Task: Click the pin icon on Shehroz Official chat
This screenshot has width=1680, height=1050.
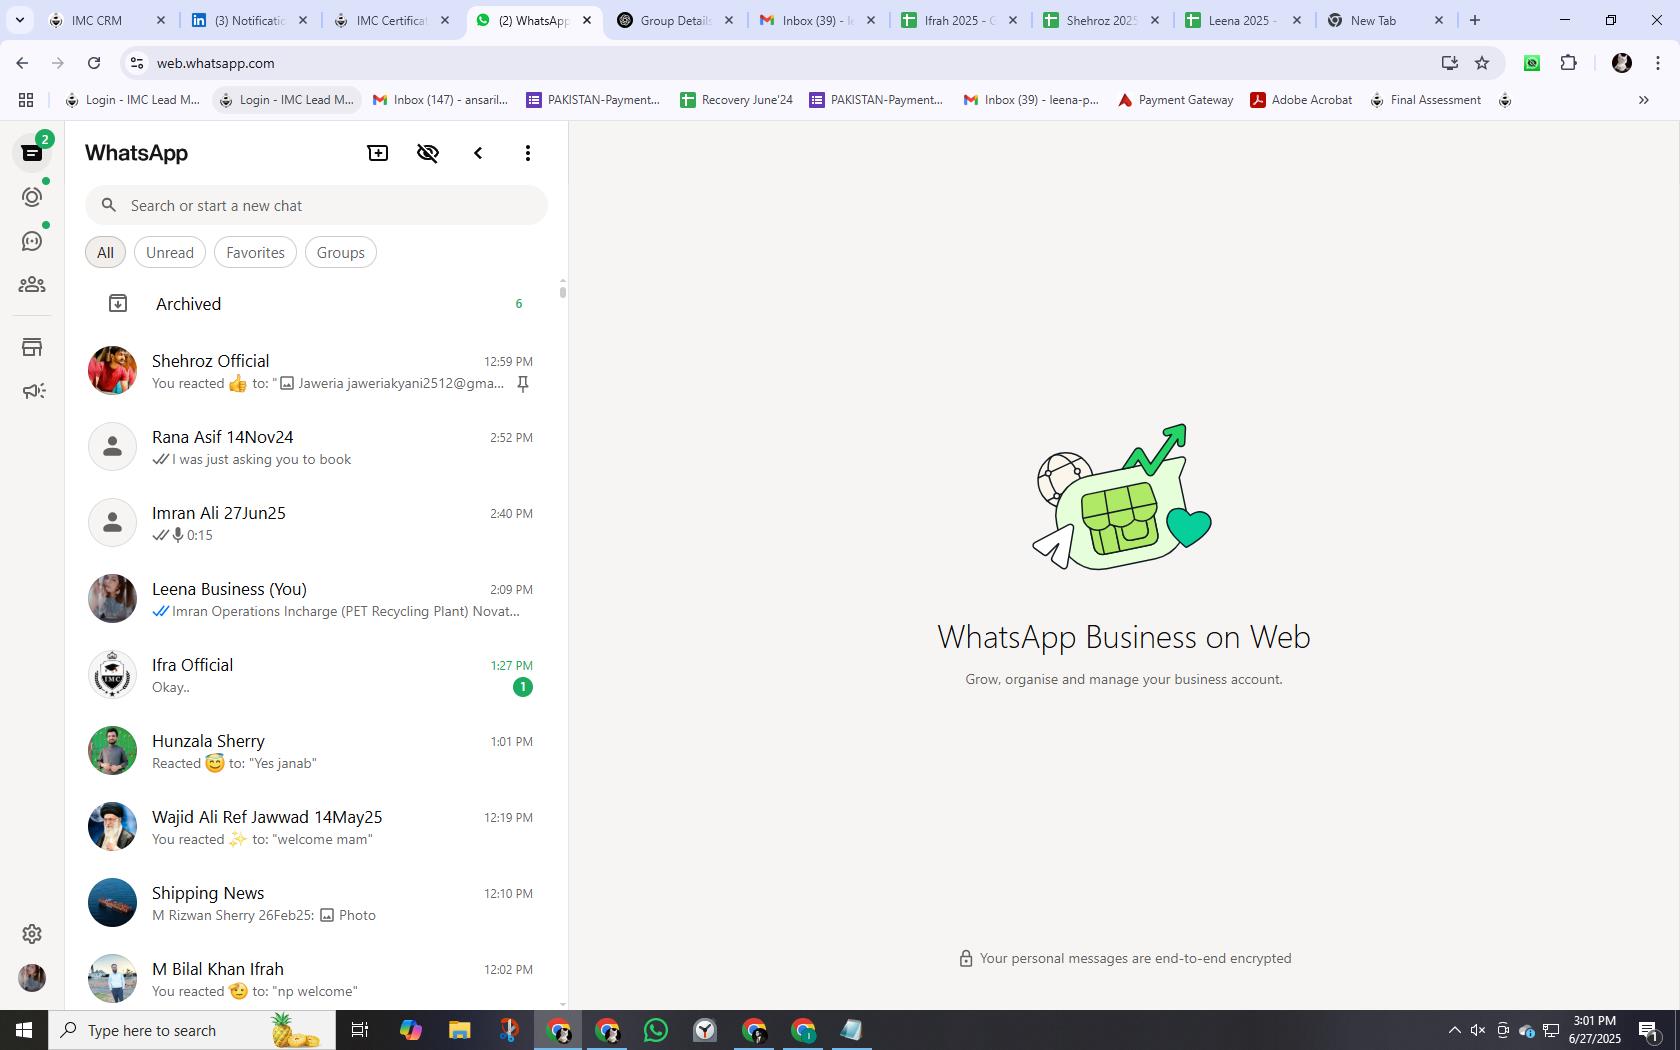Action: coord(523,384)
